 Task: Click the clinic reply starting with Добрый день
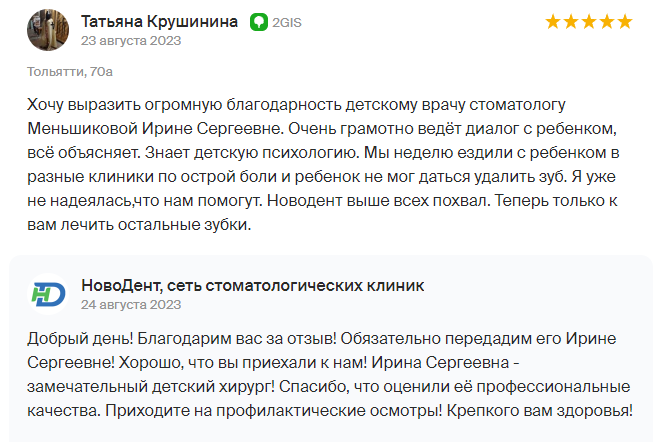330,375
